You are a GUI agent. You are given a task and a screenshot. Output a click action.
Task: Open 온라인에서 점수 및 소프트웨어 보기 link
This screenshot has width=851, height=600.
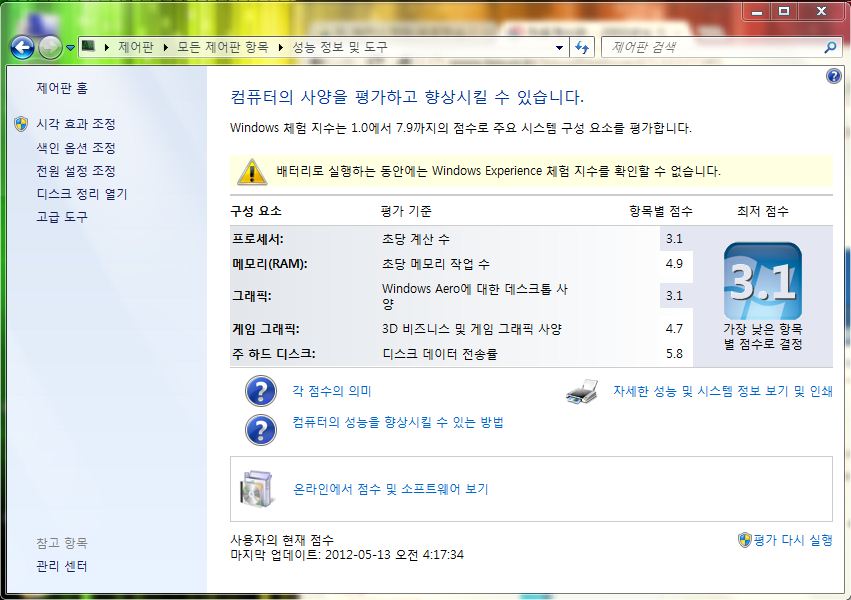pos(391,489)
